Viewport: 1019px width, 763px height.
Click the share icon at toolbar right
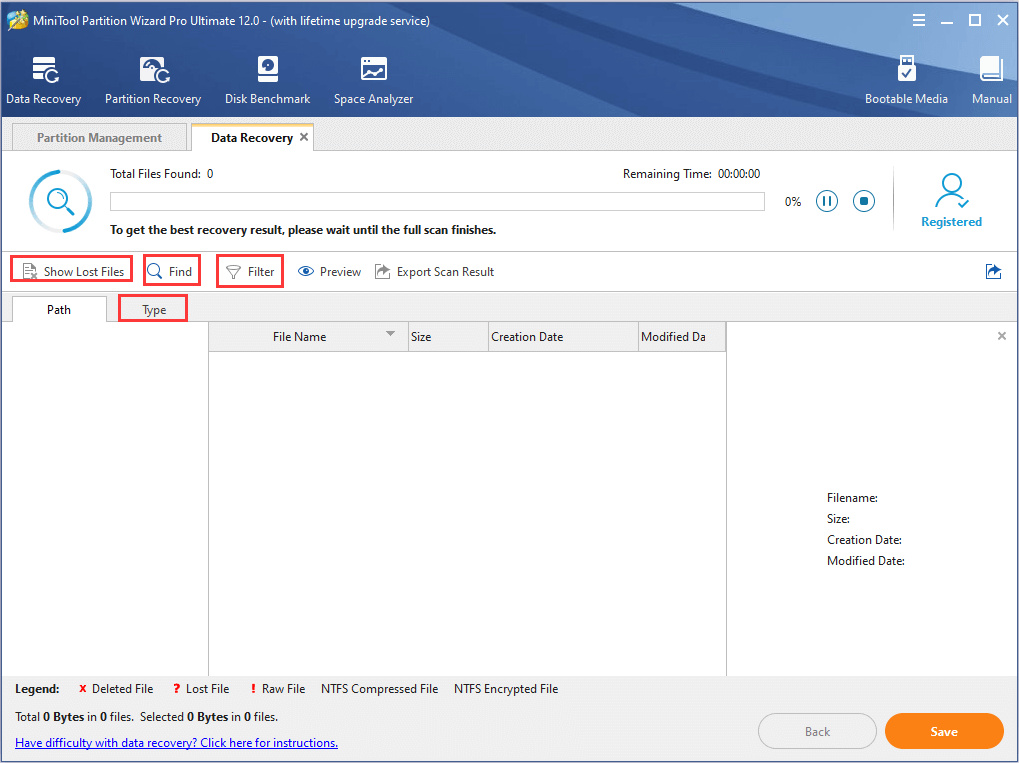[x=993, y=272]
